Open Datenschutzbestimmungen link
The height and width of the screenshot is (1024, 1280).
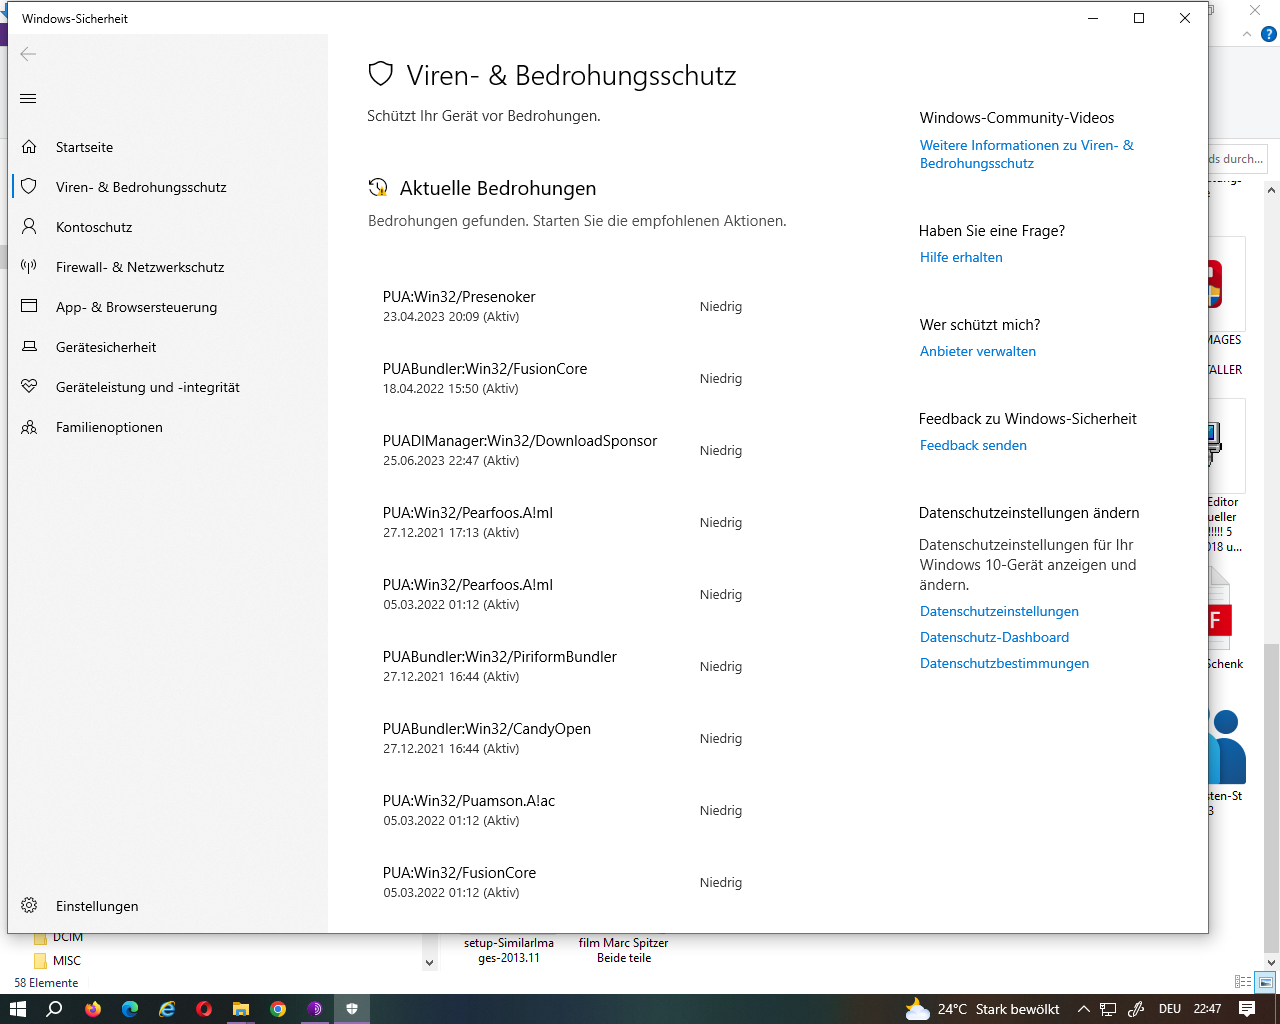point(1004,663)
